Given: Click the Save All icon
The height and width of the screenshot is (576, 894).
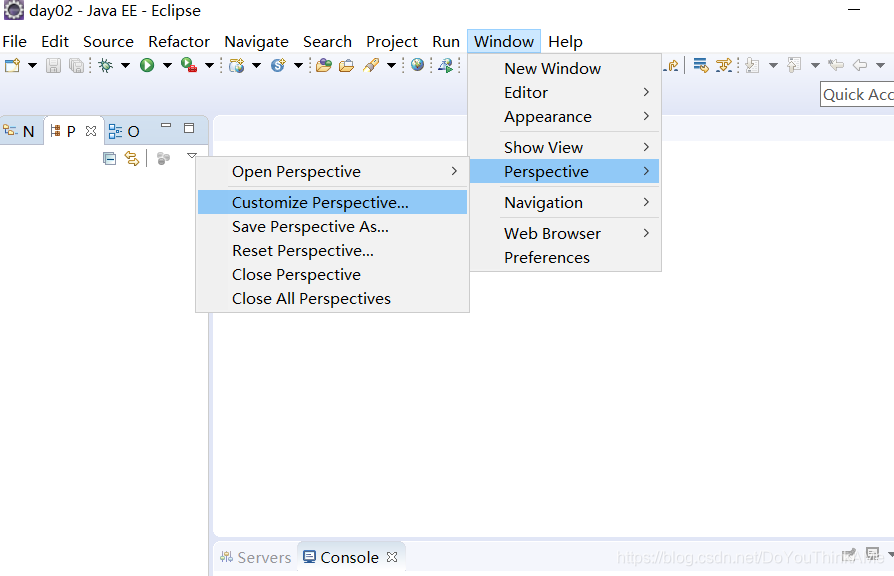Looking at the screenshot, I should tap(76, 66).
